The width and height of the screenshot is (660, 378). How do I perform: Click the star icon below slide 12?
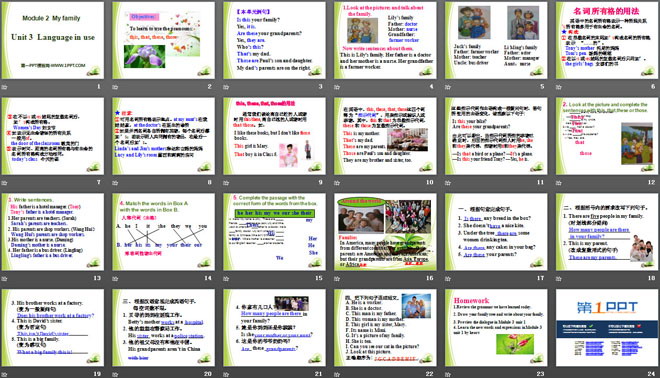tap(559, 183)
